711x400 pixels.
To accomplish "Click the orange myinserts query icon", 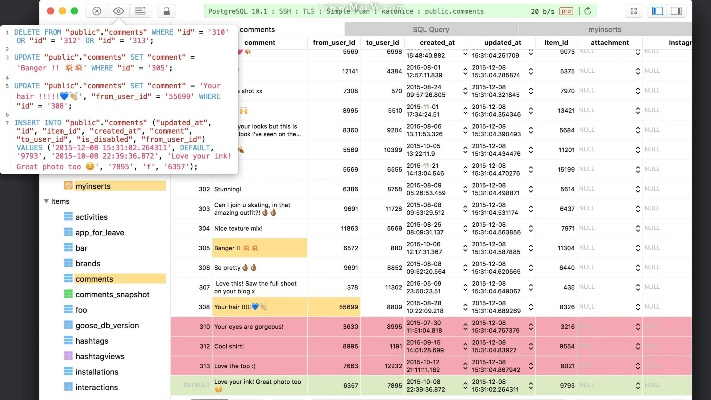I will click(x=69, y=186).
